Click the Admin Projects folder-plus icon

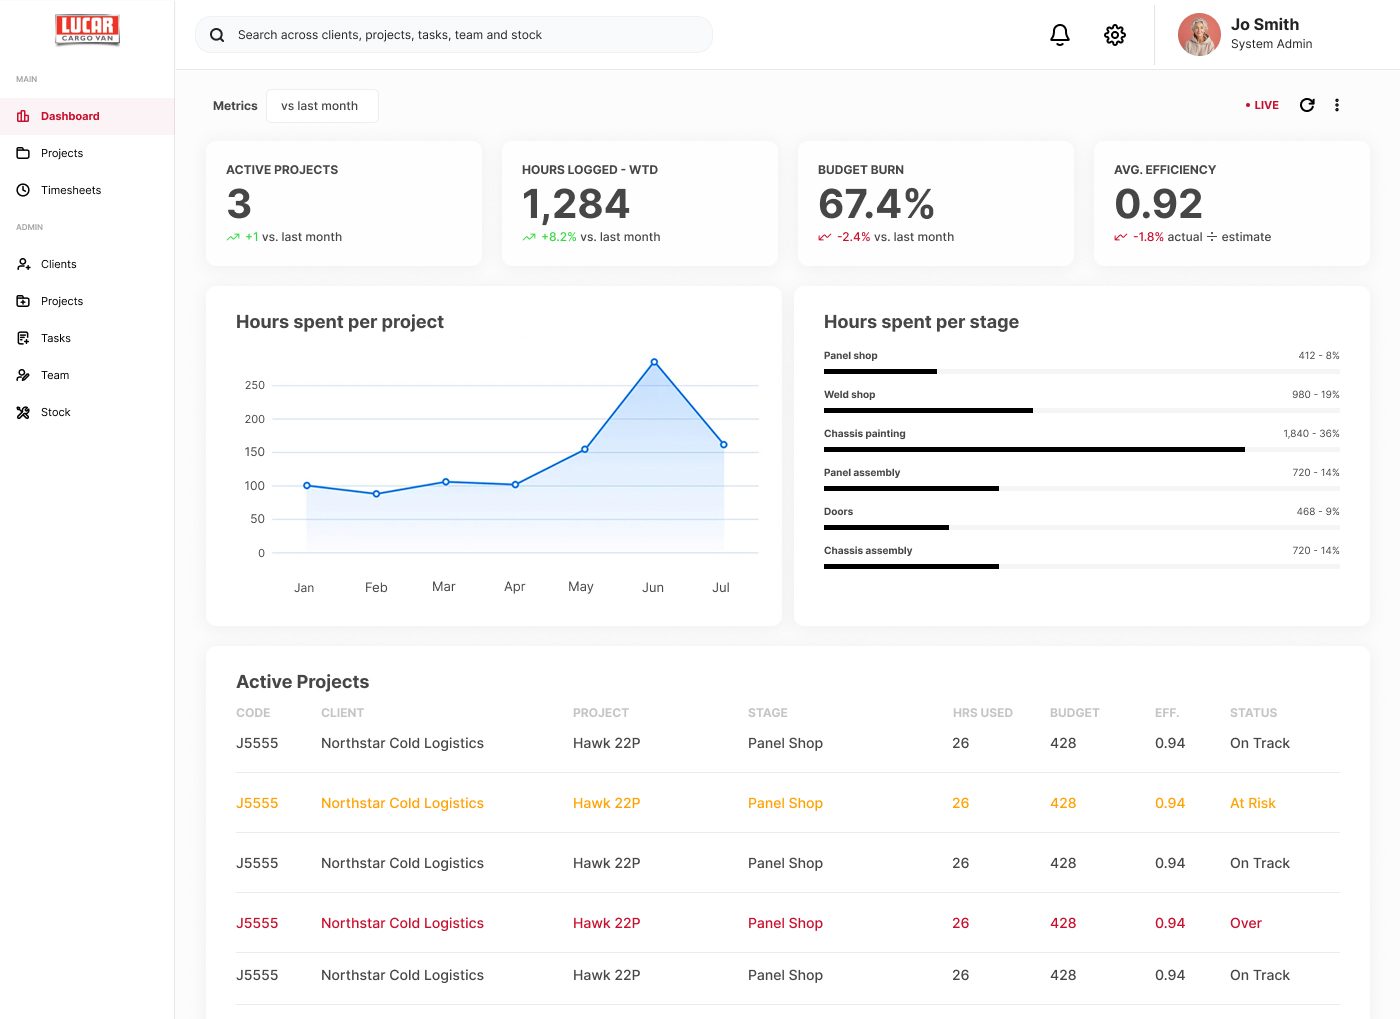tap(23, 301)
